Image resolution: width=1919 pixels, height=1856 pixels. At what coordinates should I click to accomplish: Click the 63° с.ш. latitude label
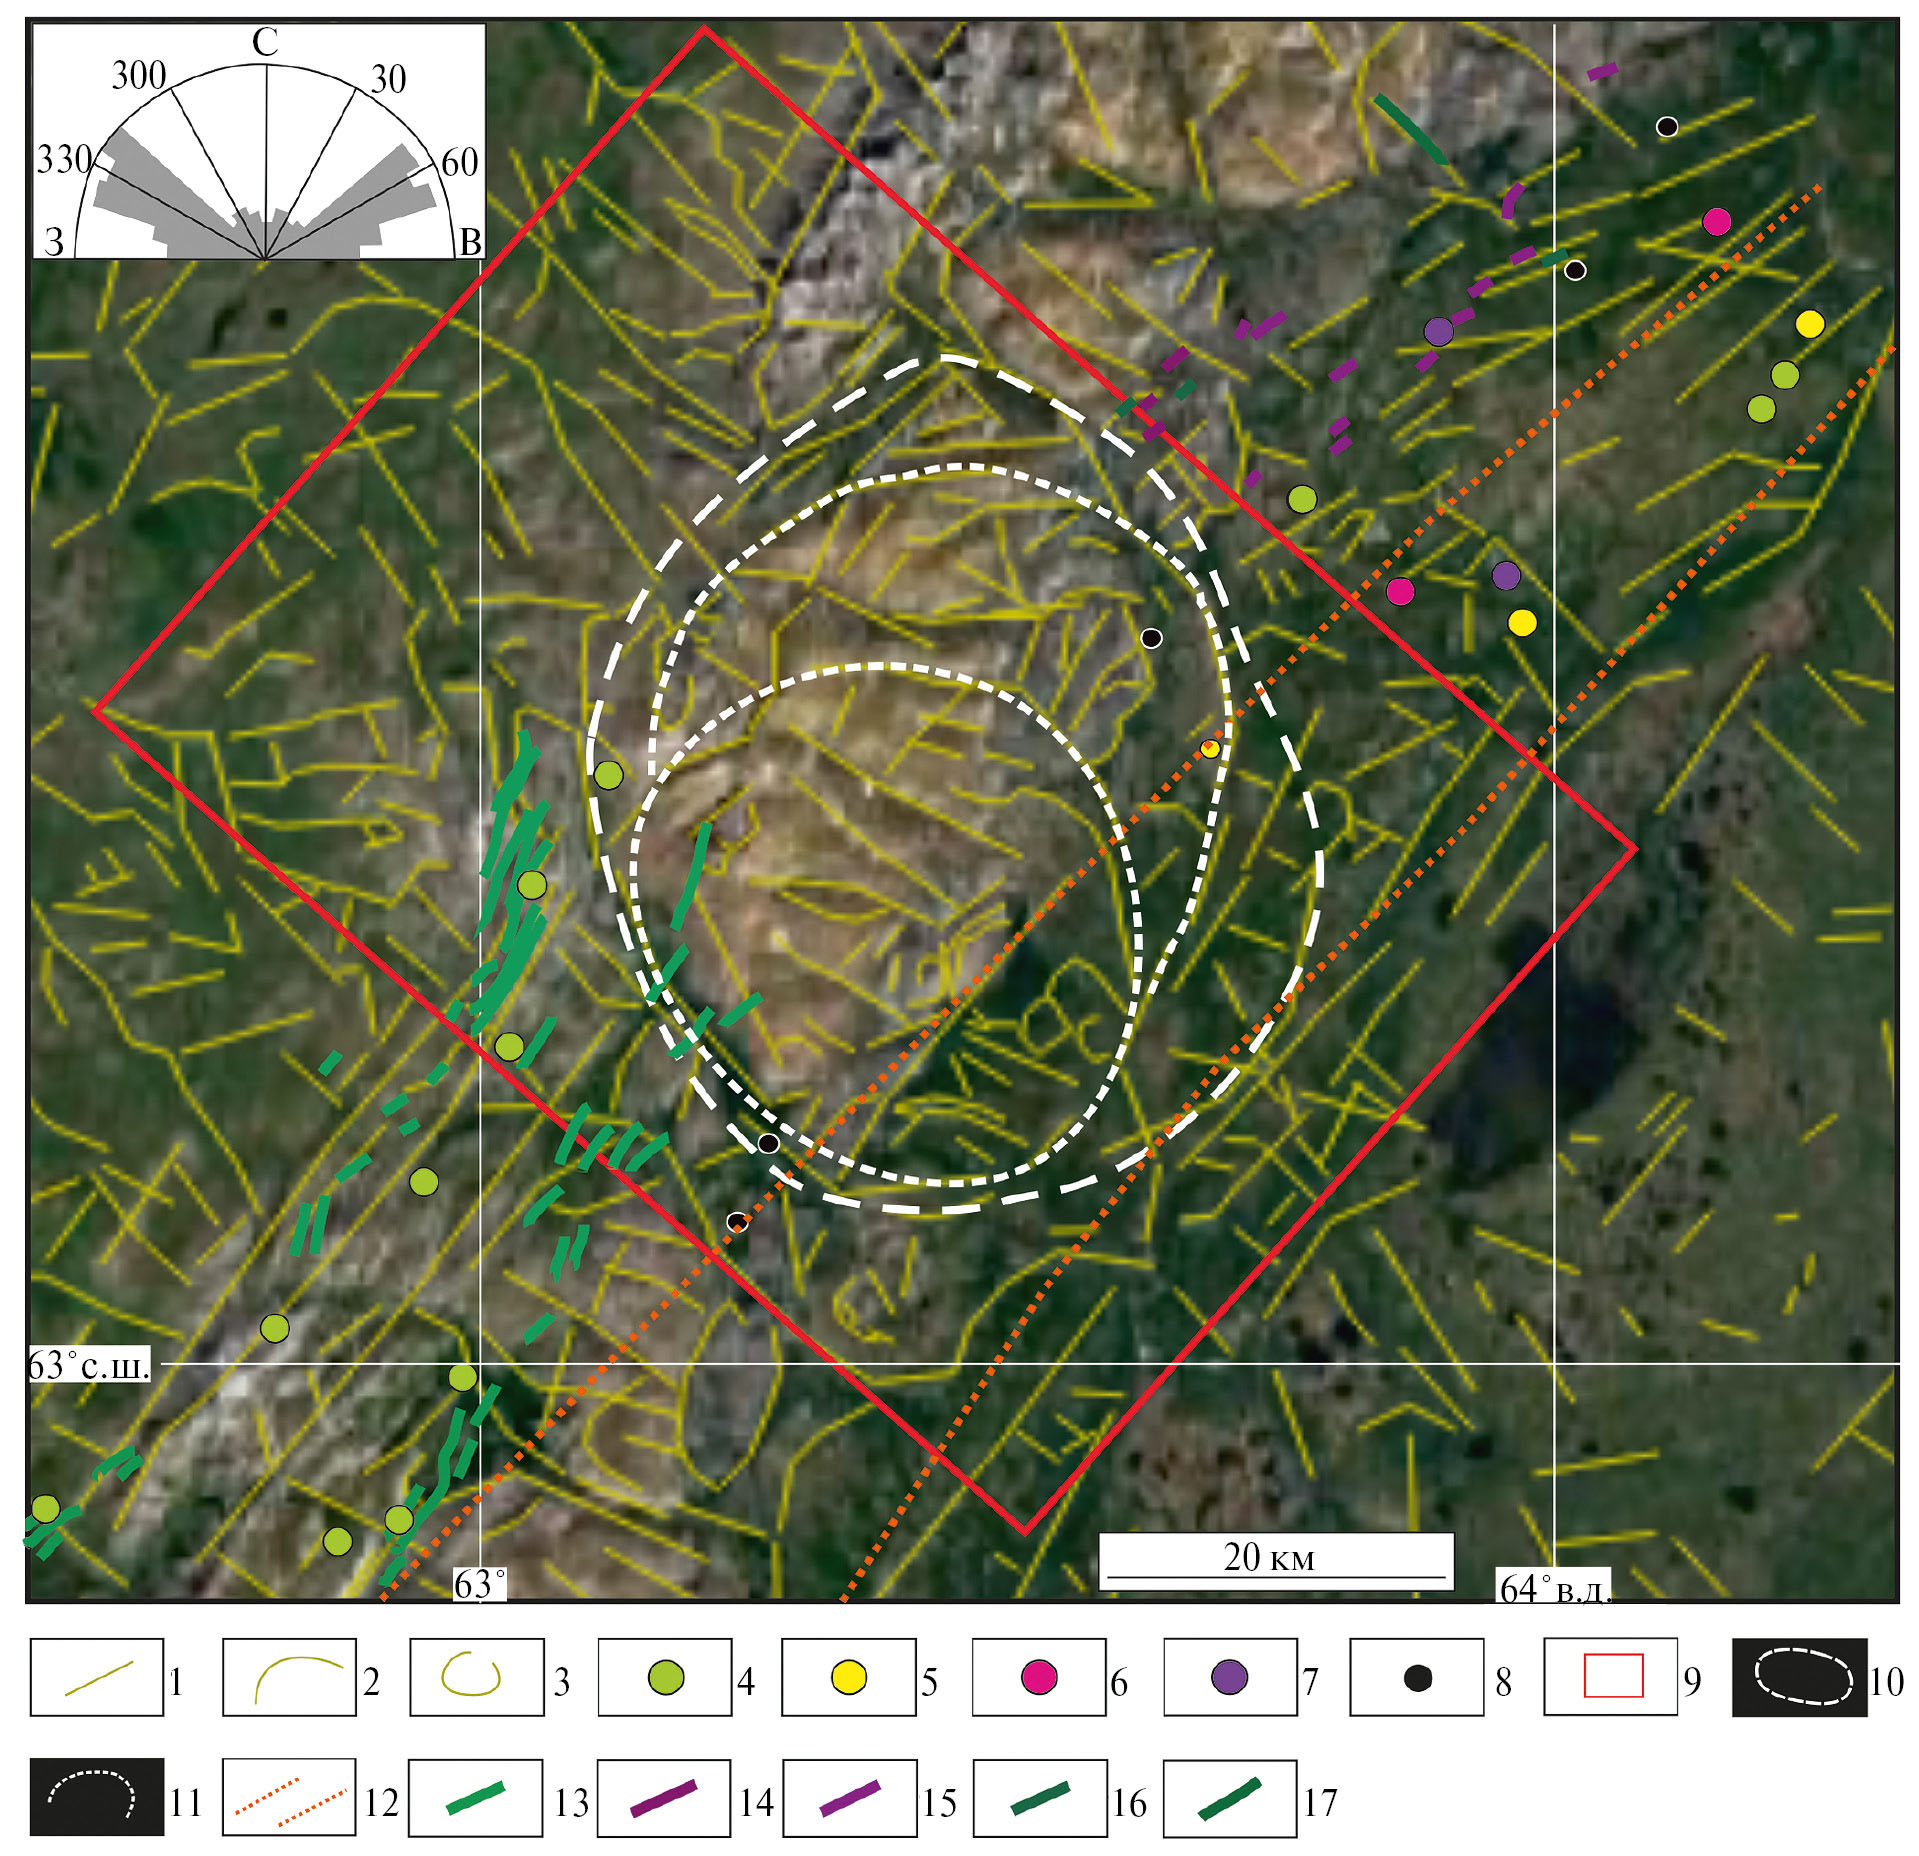(x=90, y=1365)
